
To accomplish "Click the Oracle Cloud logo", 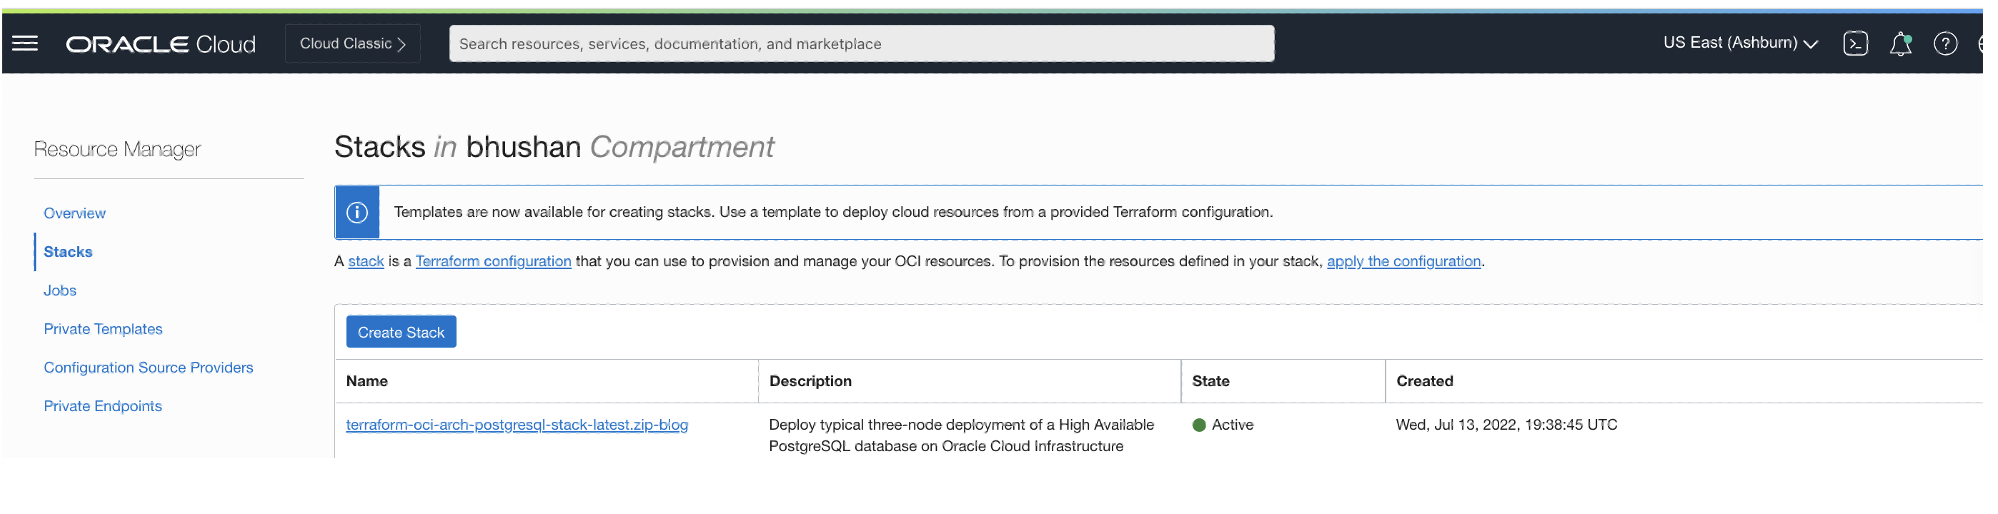I will pos(161,44).
